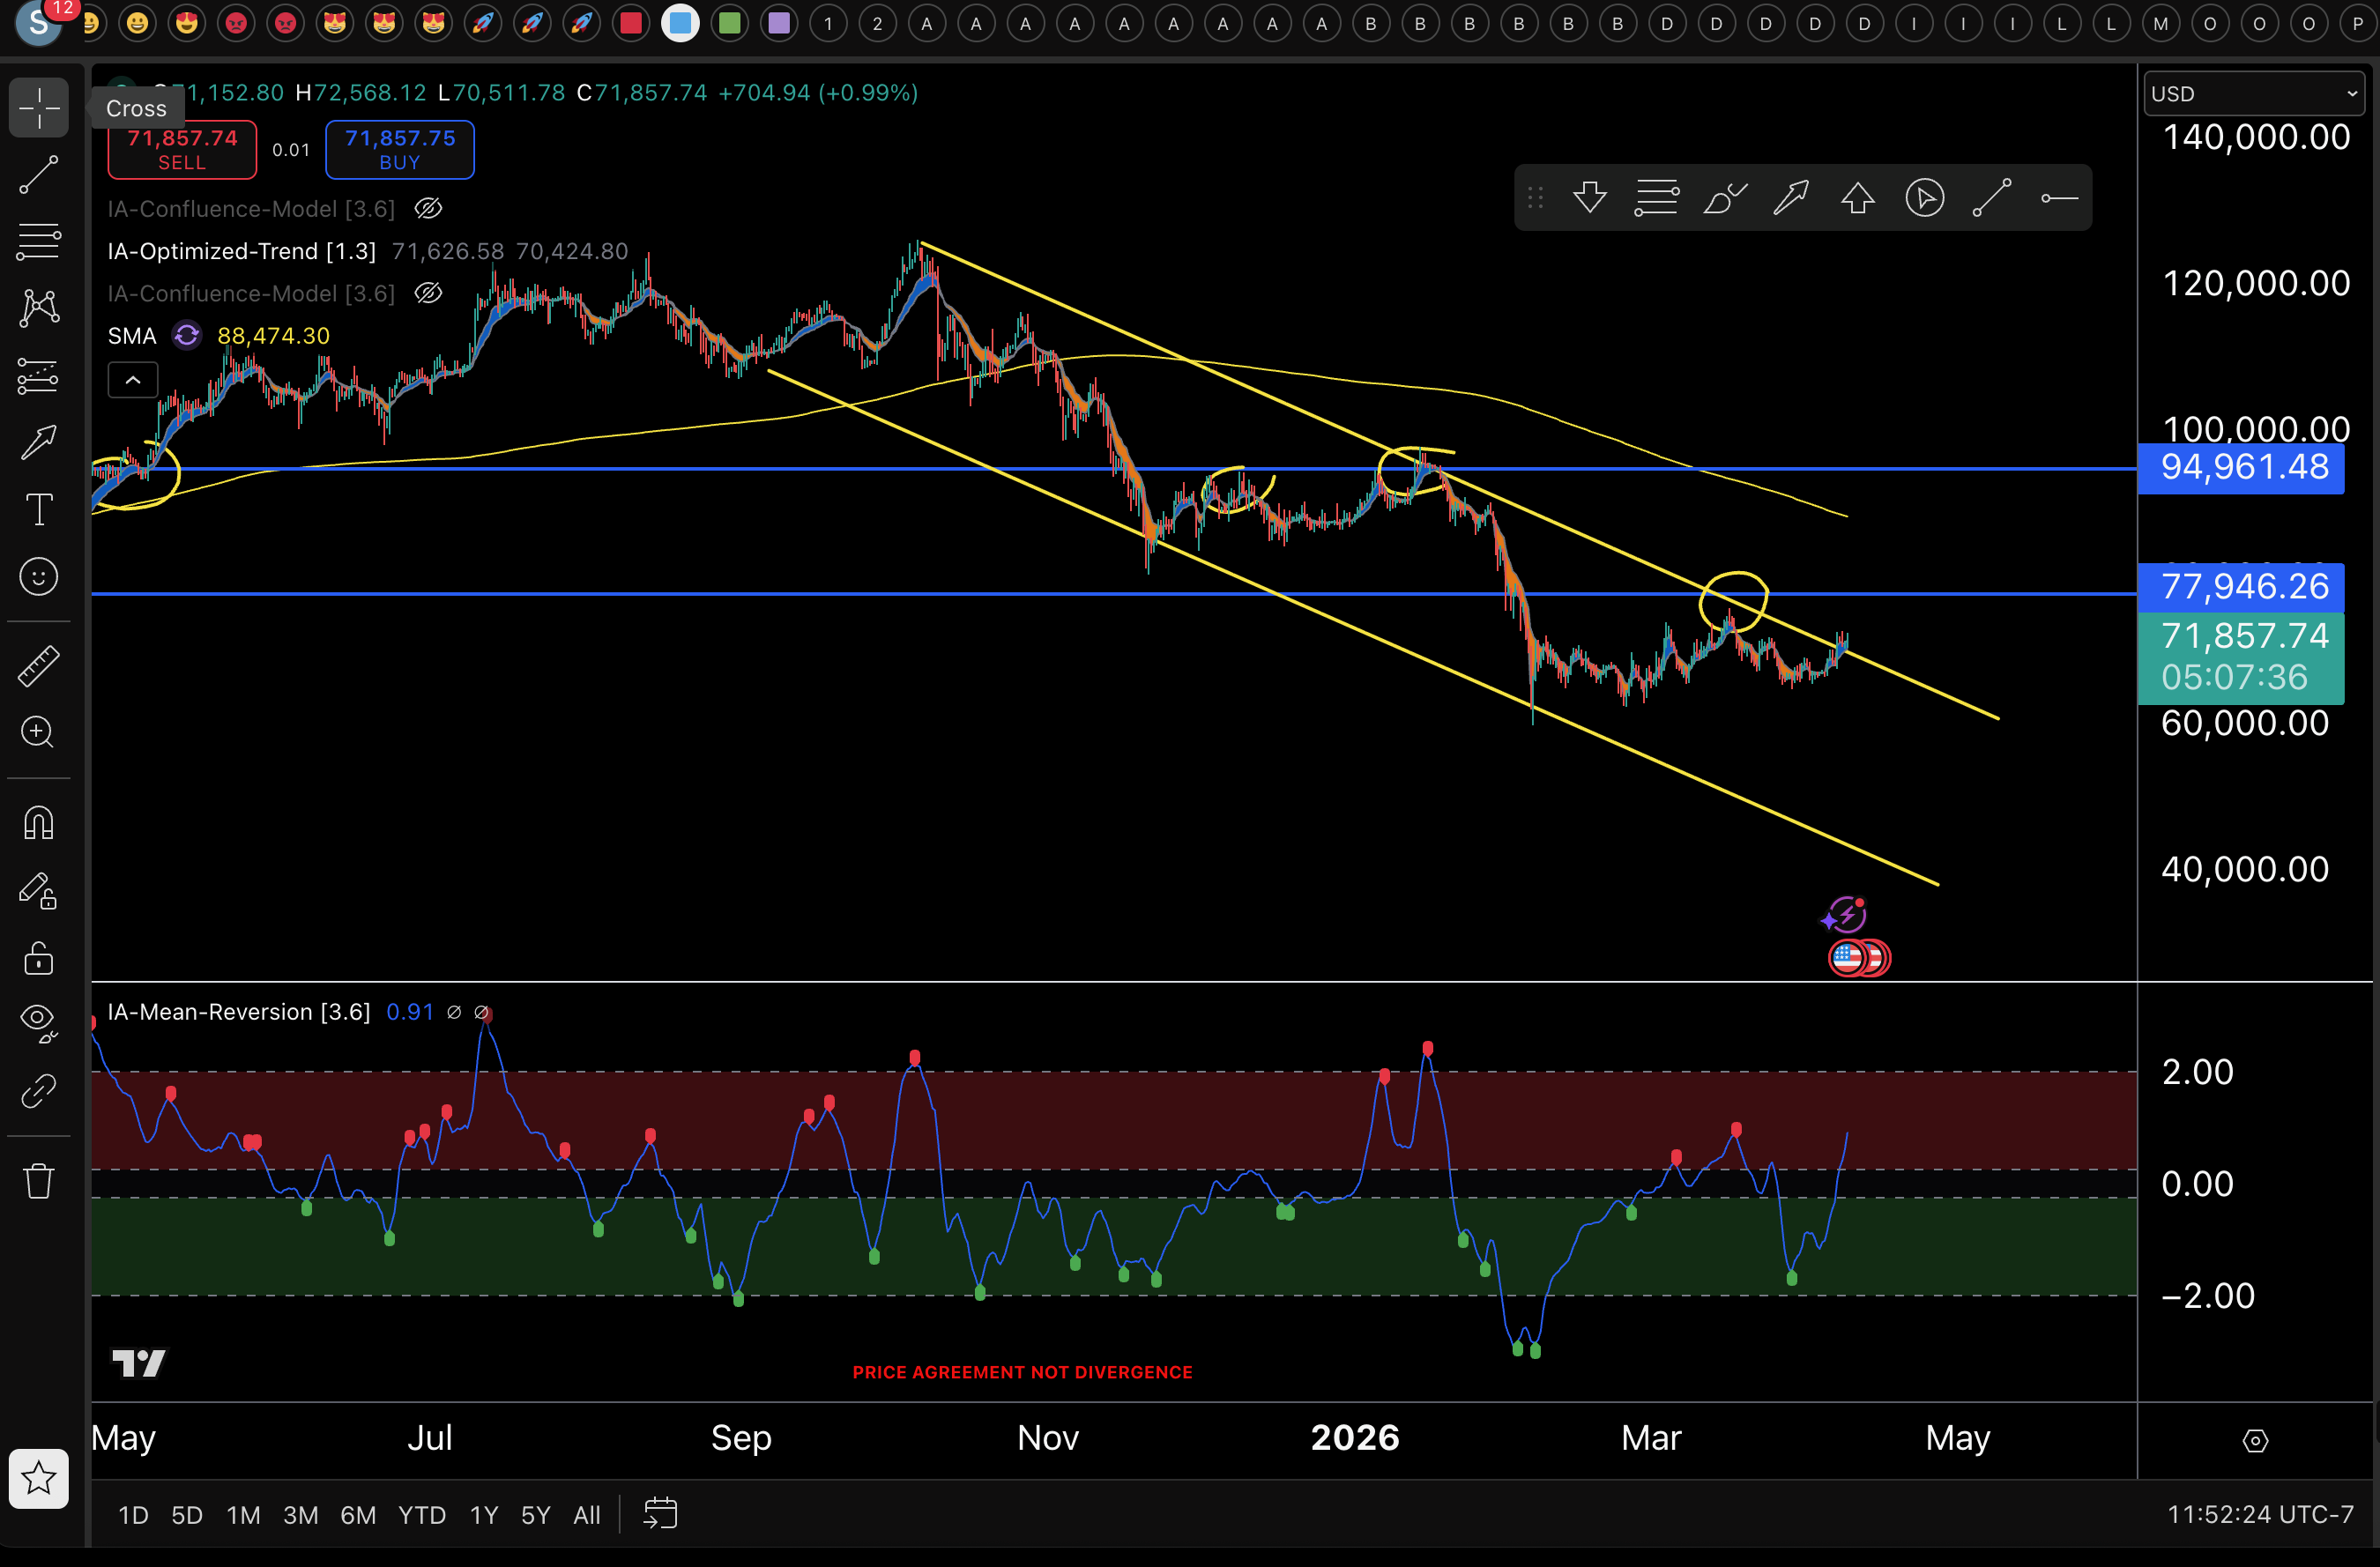Switch the range to 1Y
This screenshot has width=2380, height=1567.
[x=484, y=1514]
